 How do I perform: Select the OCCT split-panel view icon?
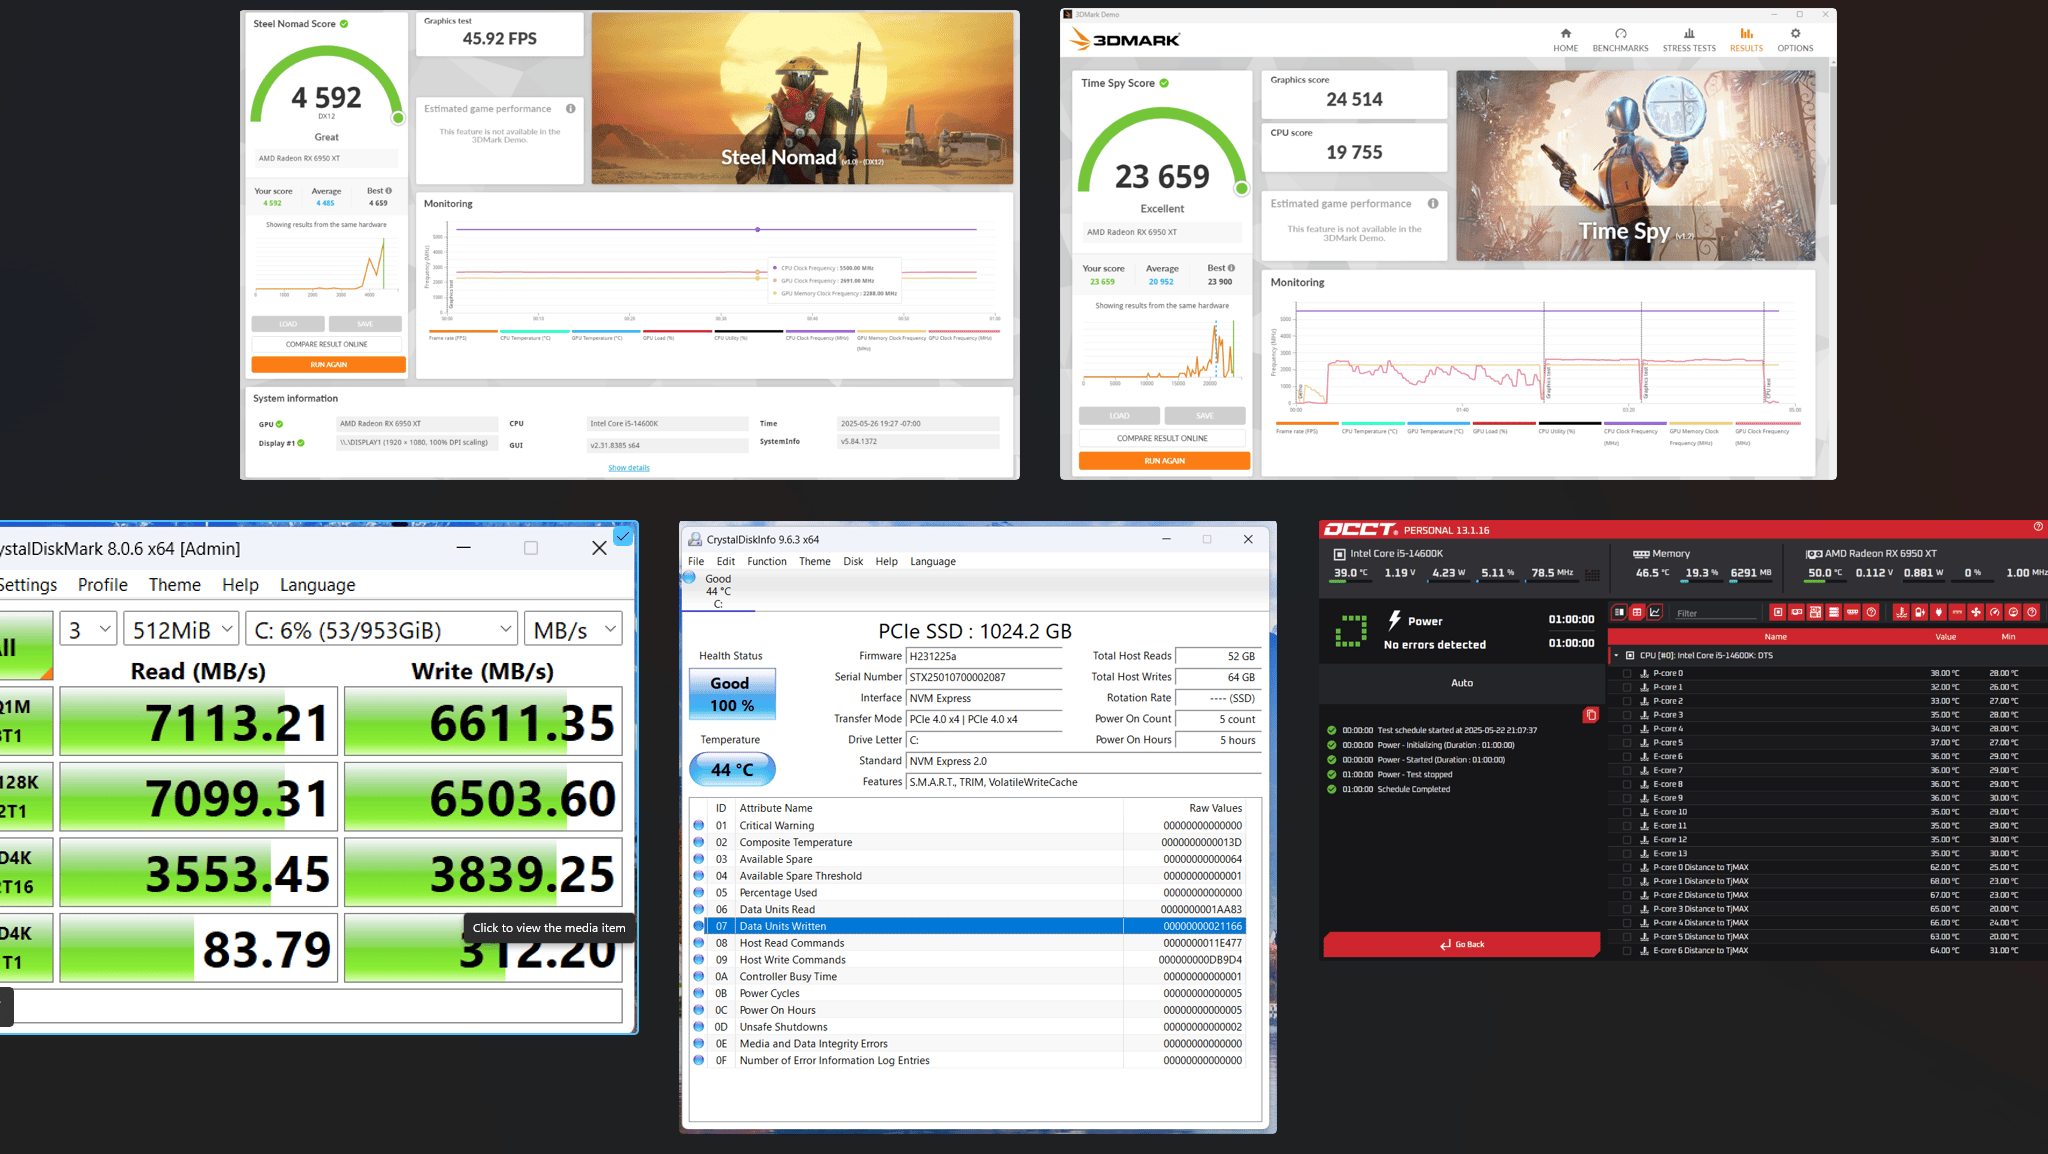(x=1619, y=612)
